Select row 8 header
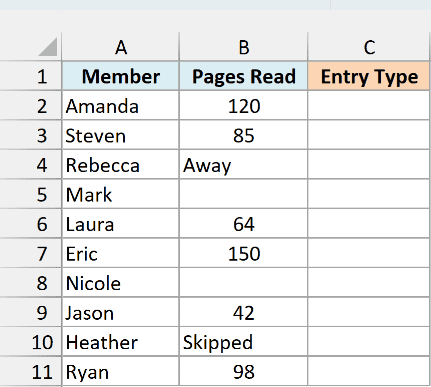 tap(31, 283)
